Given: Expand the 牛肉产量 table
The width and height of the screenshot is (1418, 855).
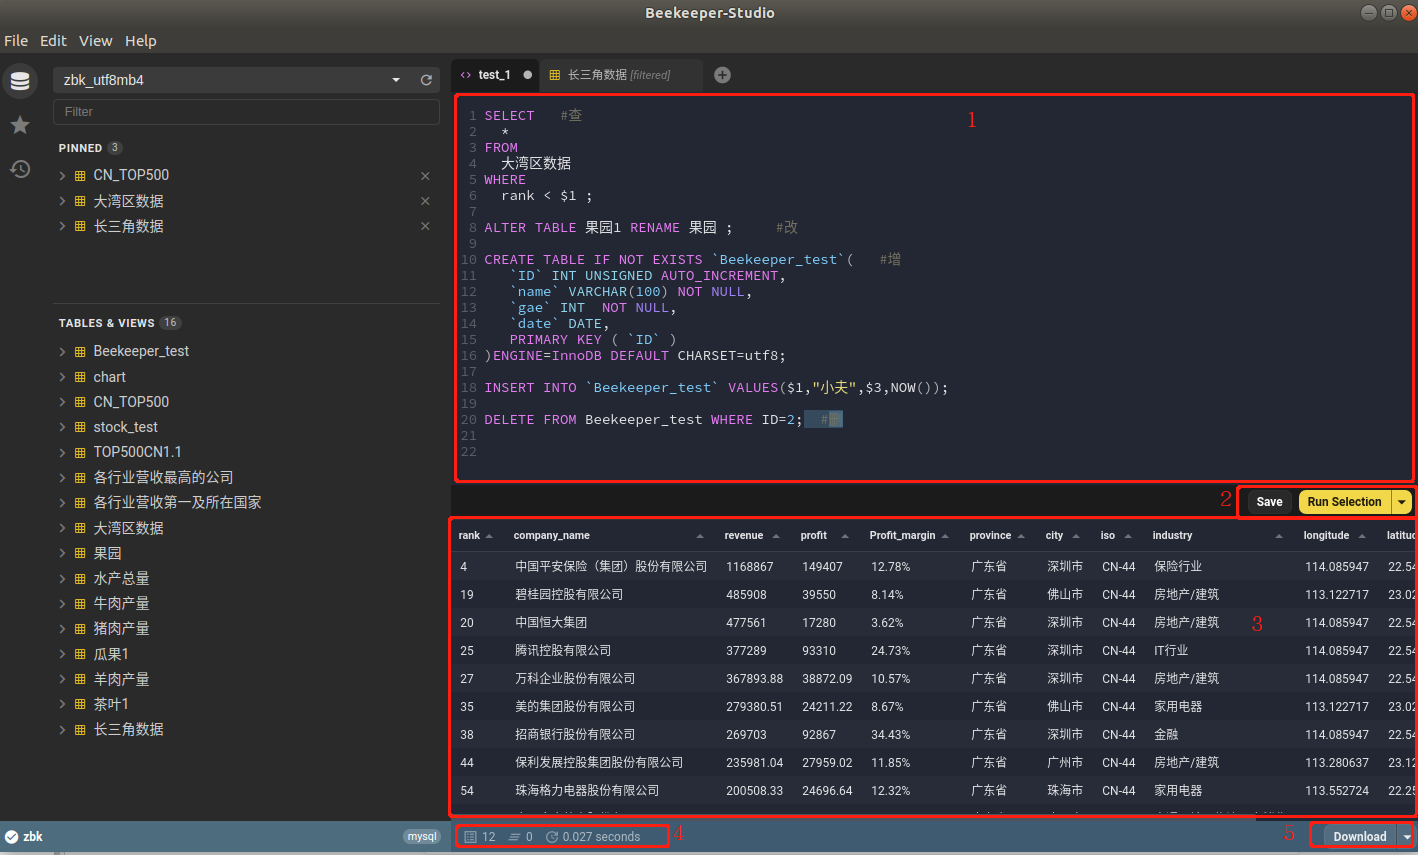Looking at the screenshot, I should 62,603.
